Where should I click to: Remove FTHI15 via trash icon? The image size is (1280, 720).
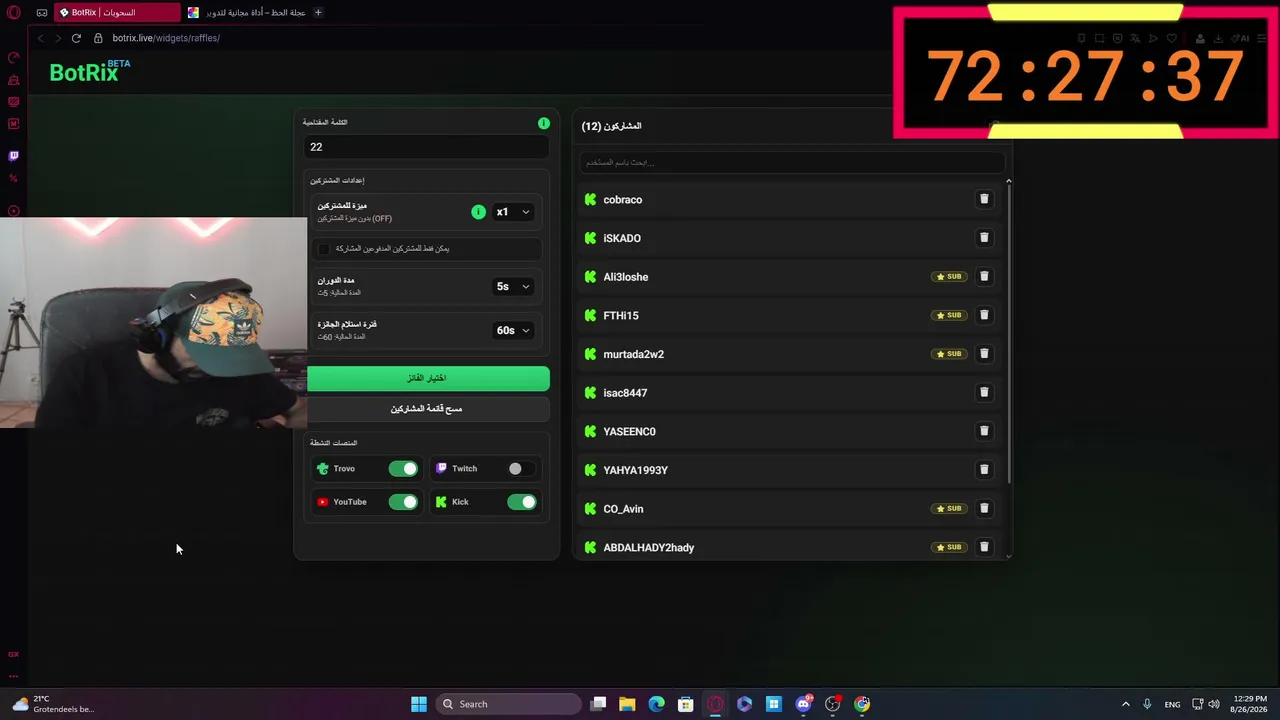point(984,315)
